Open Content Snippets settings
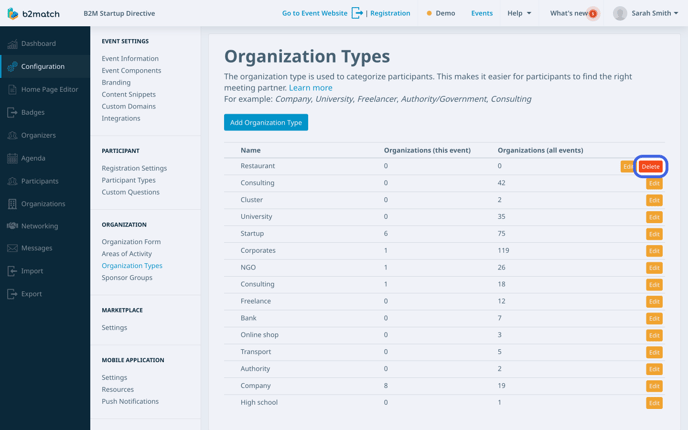Screen dimensions: 688x430 (x=129, y=94)
